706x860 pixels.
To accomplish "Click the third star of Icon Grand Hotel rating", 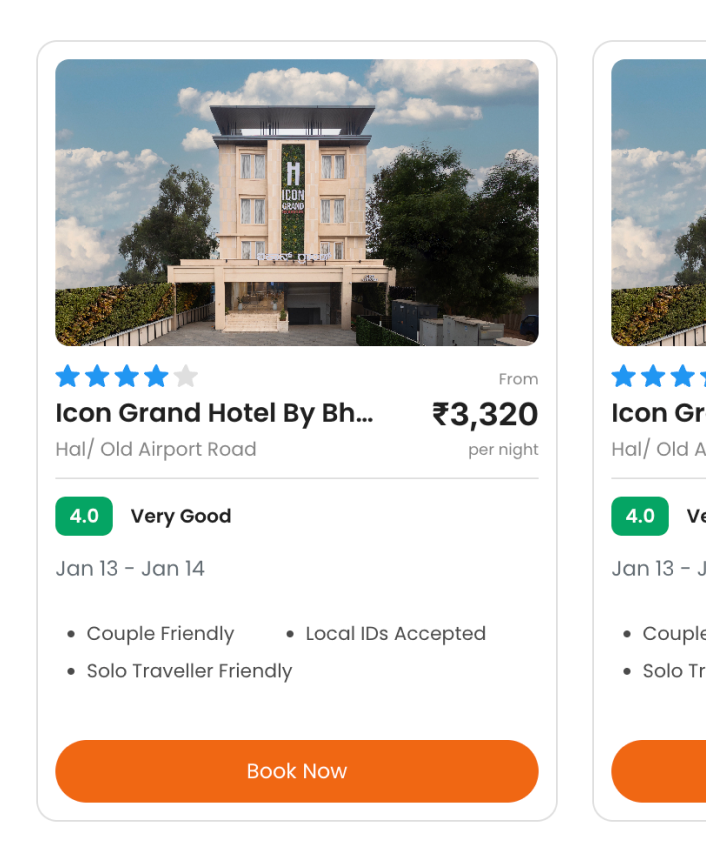I will pos(126,376).
